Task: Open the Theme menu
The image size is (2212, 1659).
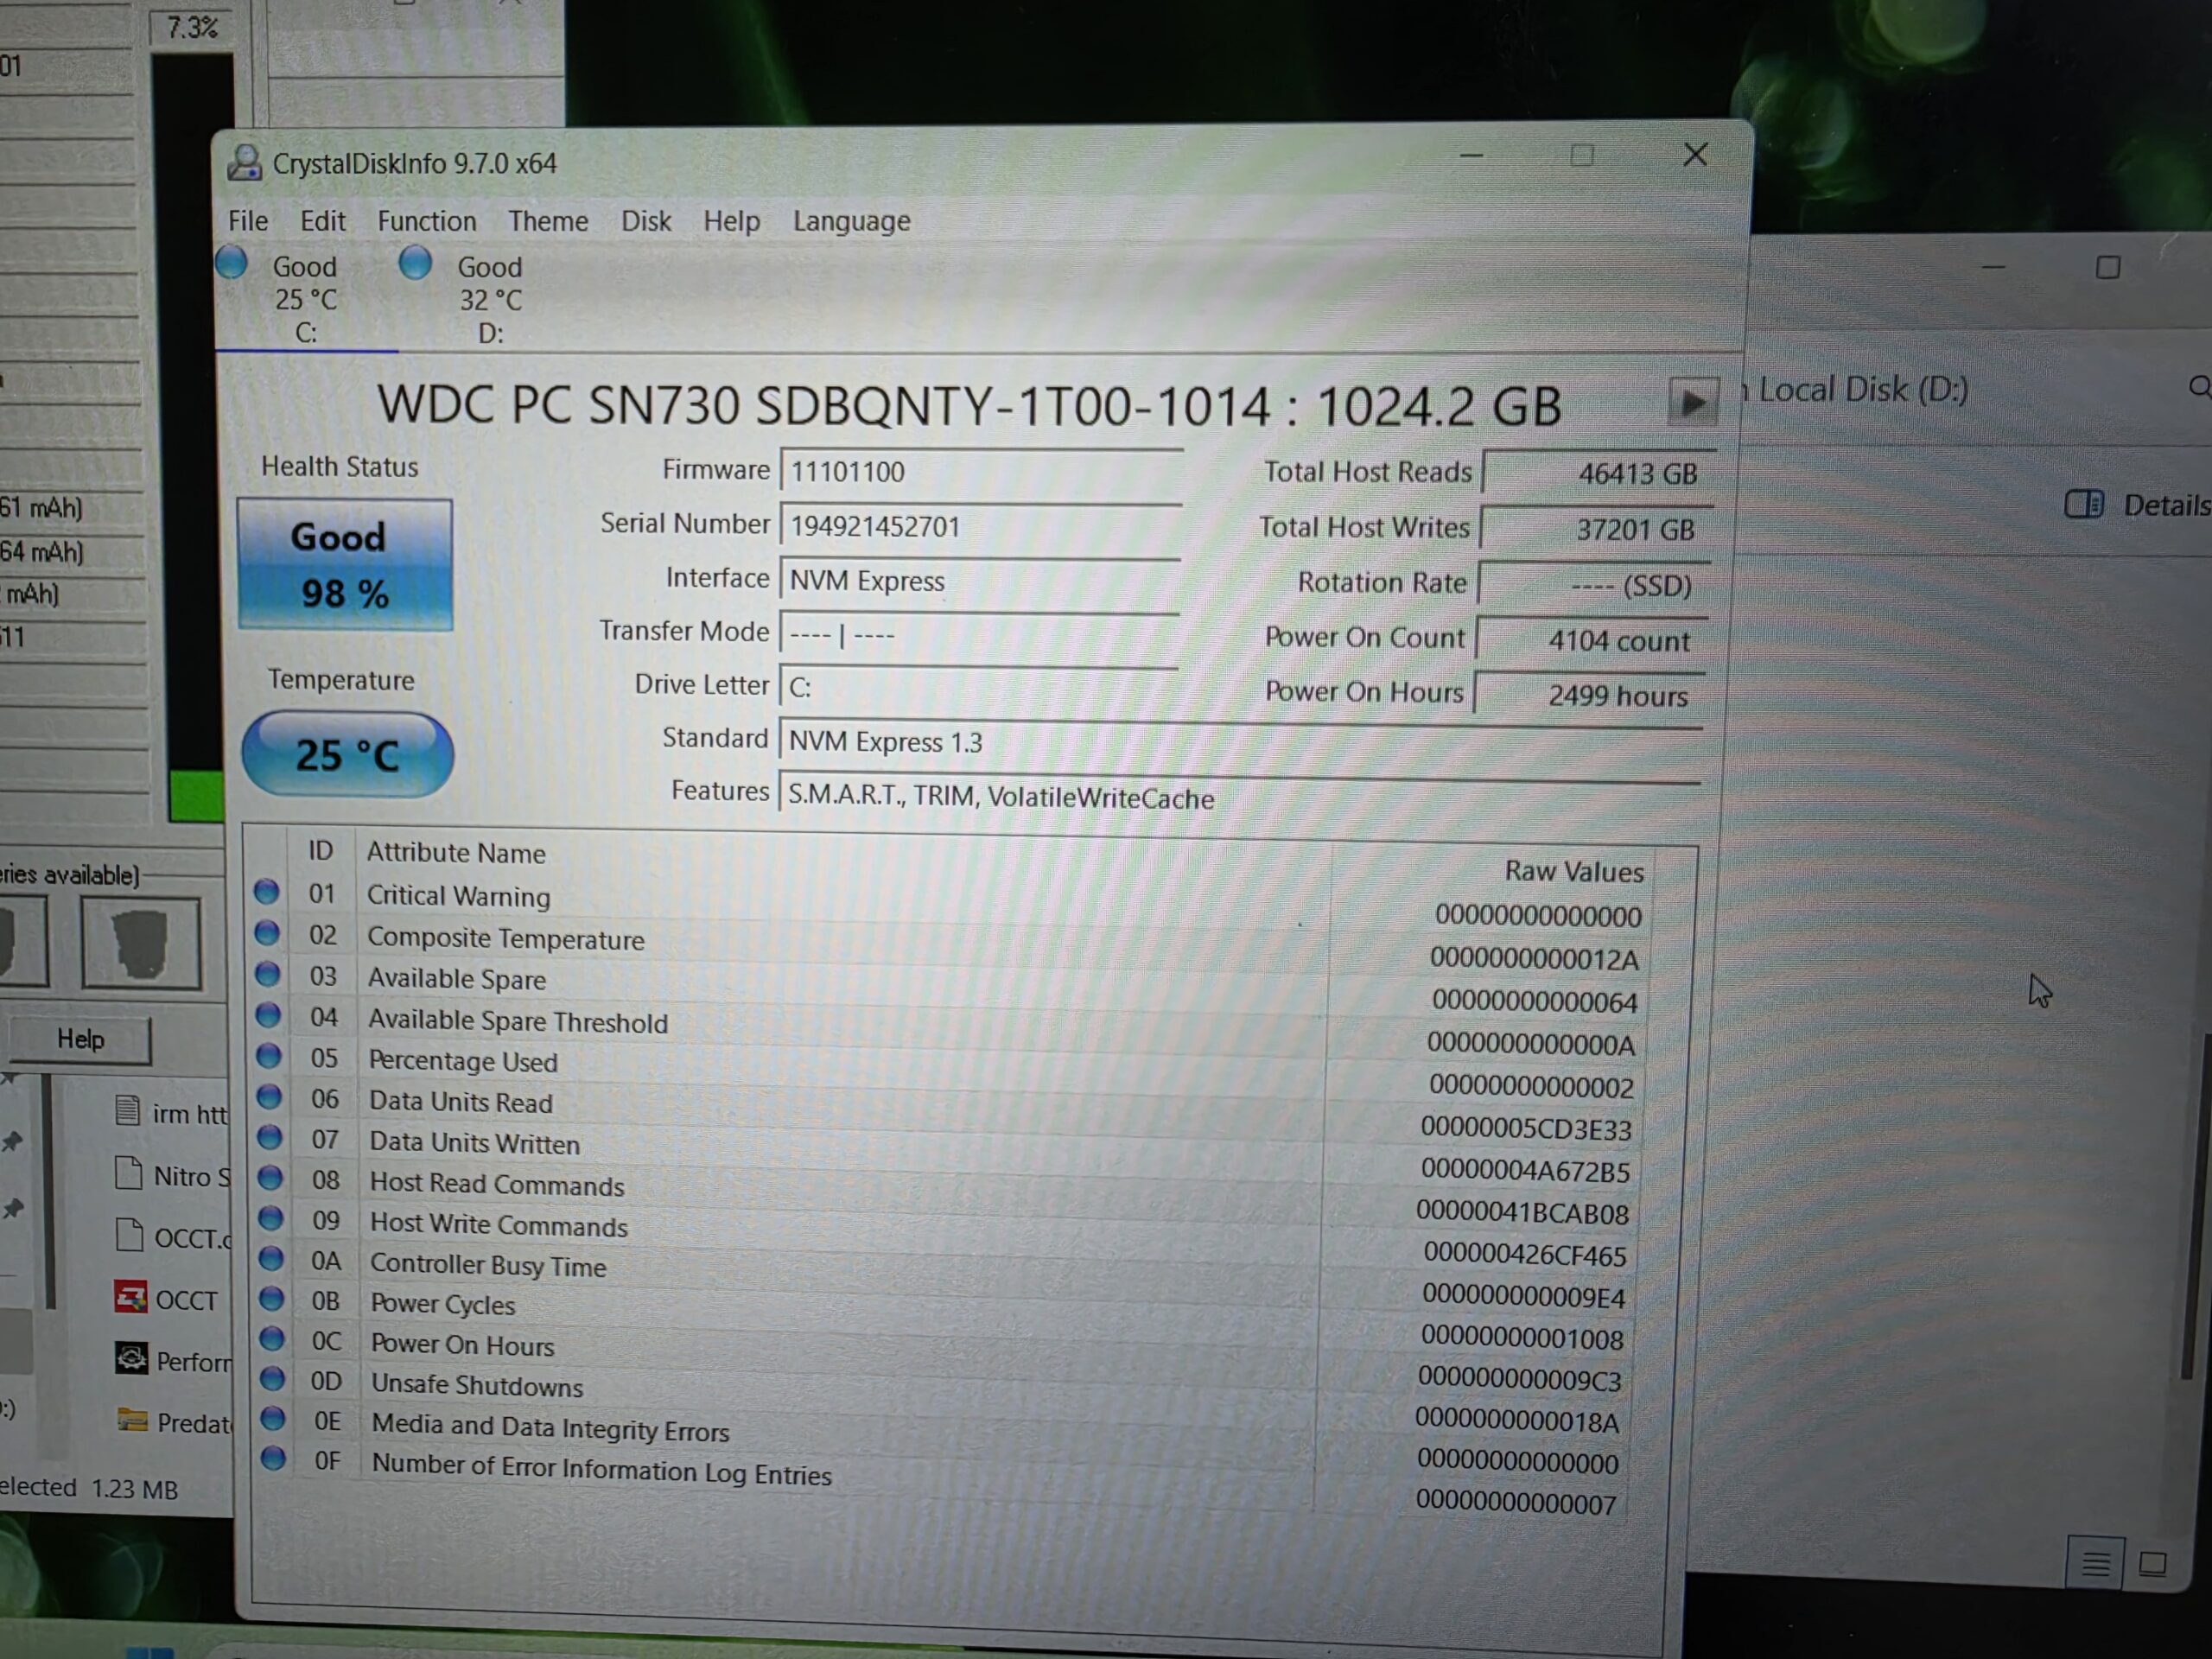Action: coord(548,221)
